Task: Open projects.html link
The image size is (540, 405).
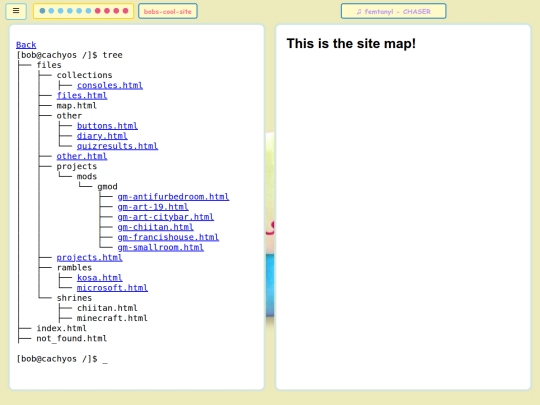Action: (90, 257)
